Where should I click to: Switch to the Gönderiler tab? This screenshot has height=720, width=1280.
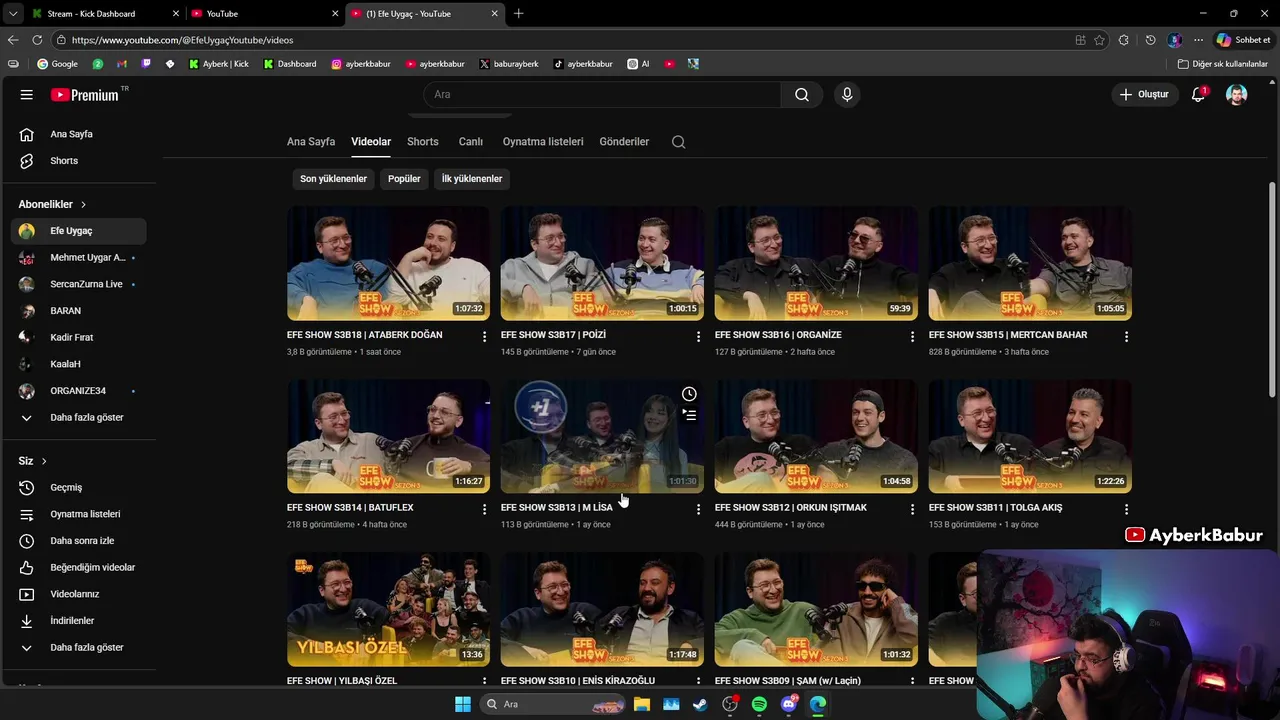tap(624, 142)
